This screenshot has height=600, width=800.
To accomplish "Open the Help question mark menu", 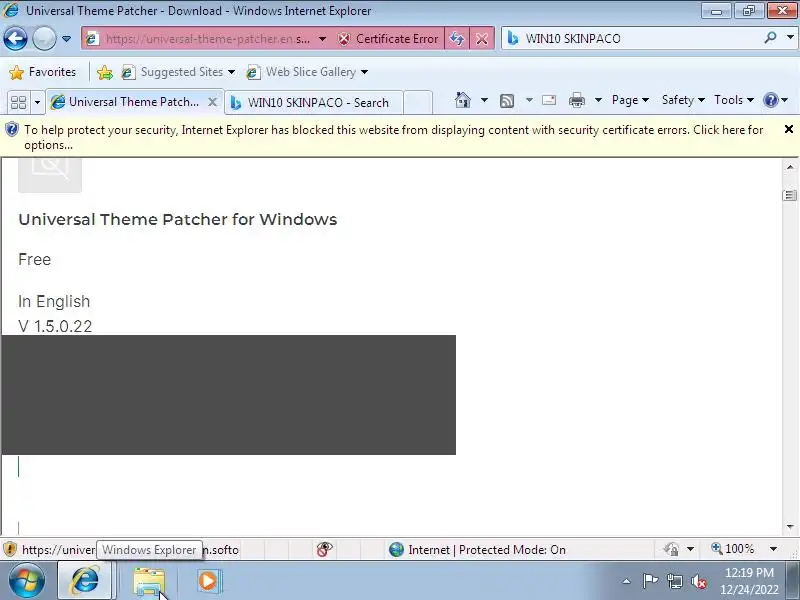I will tap(775, 100).
